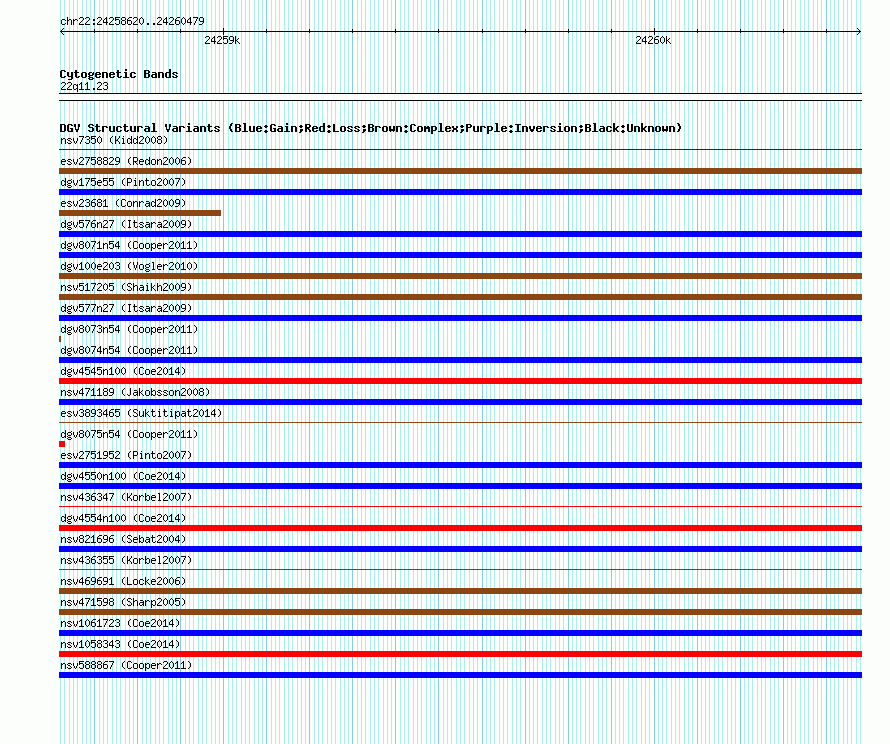Select the chr22:24258620..24260479 coordinates text

(132, 21)
